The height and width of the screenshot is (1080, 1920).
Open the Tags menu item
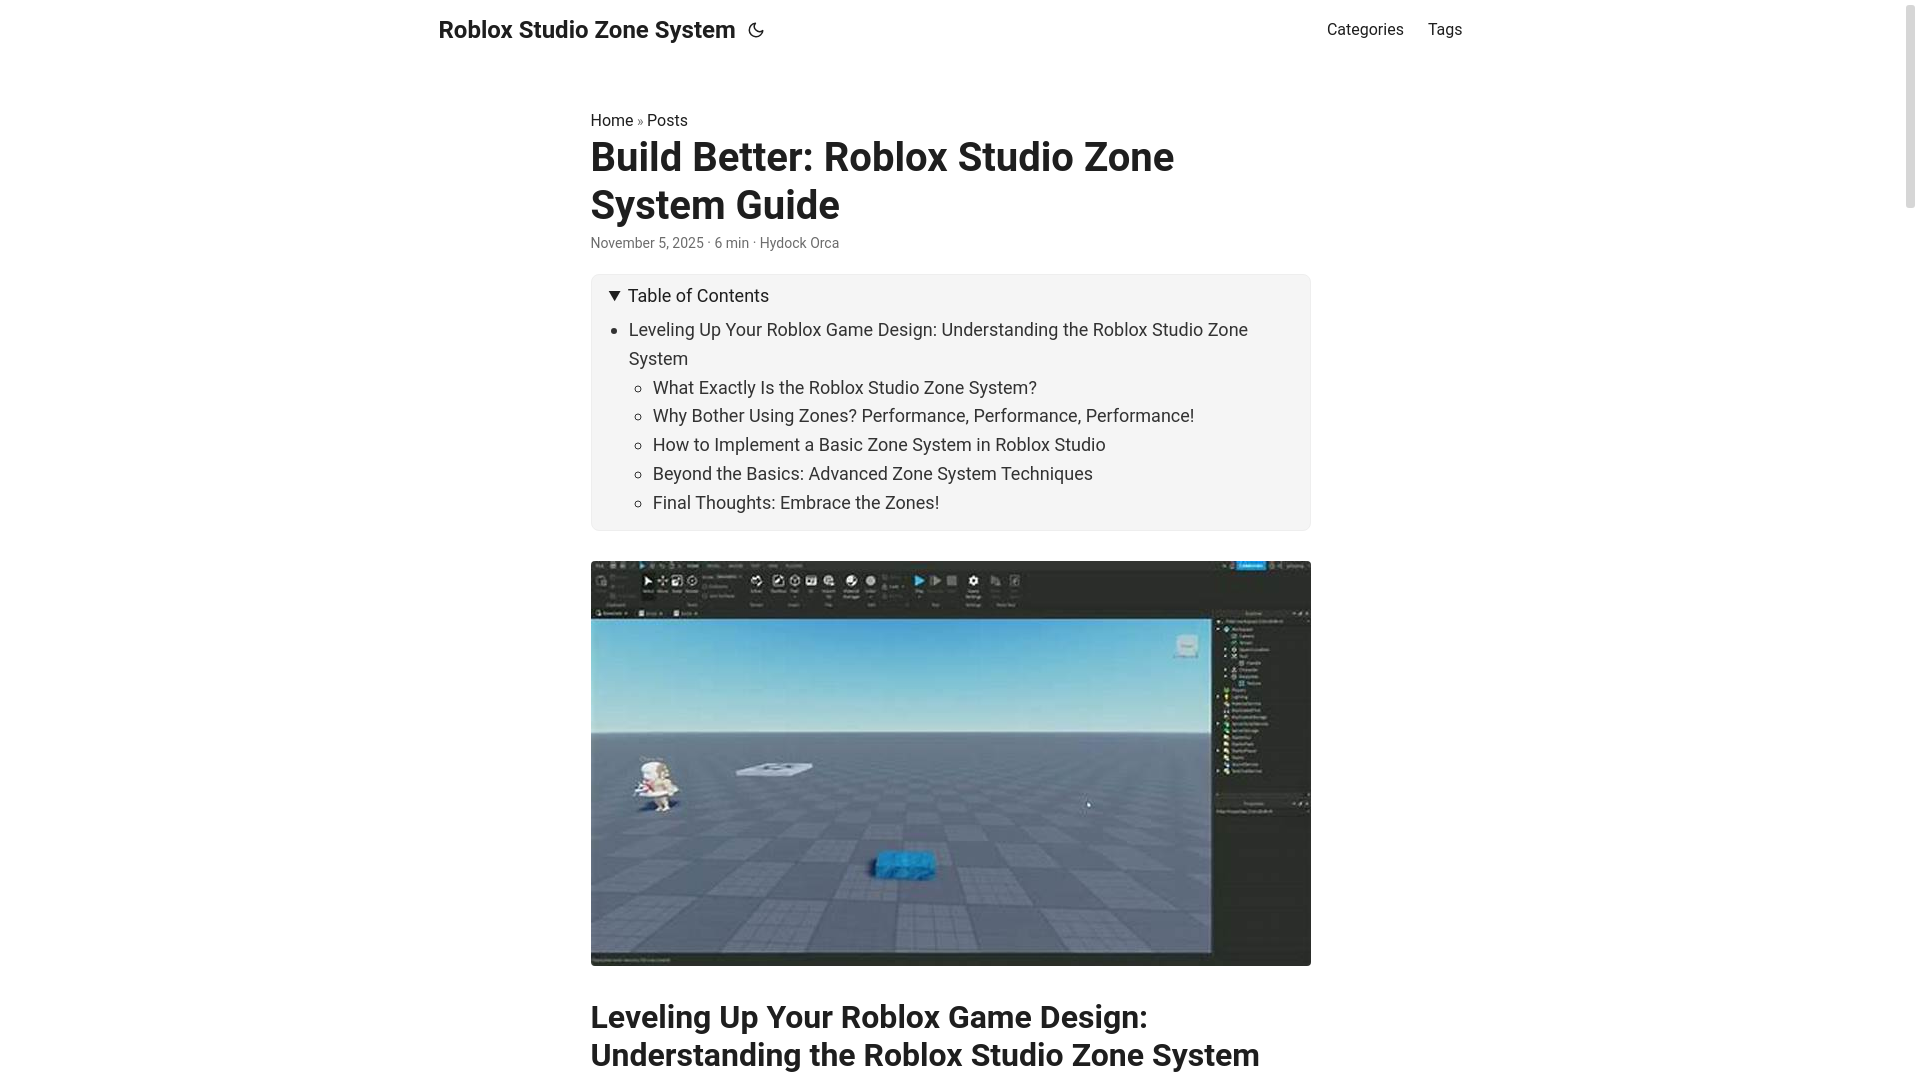1445,30
